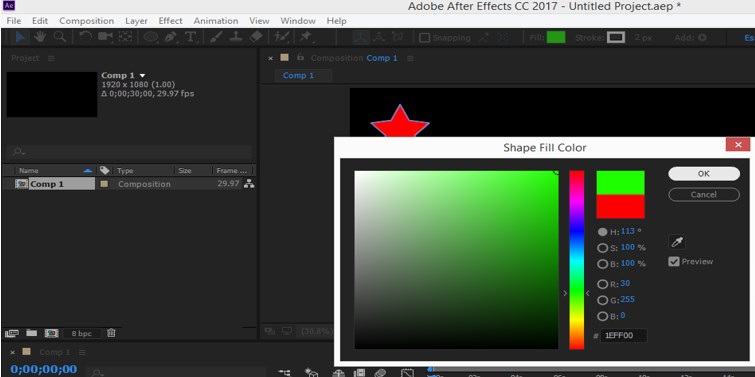Image resolution: width=755 pixels, height=377 pixels.
Task: Click the shy layers umbrella icon in timeline
Action: (x=339, y=373)
